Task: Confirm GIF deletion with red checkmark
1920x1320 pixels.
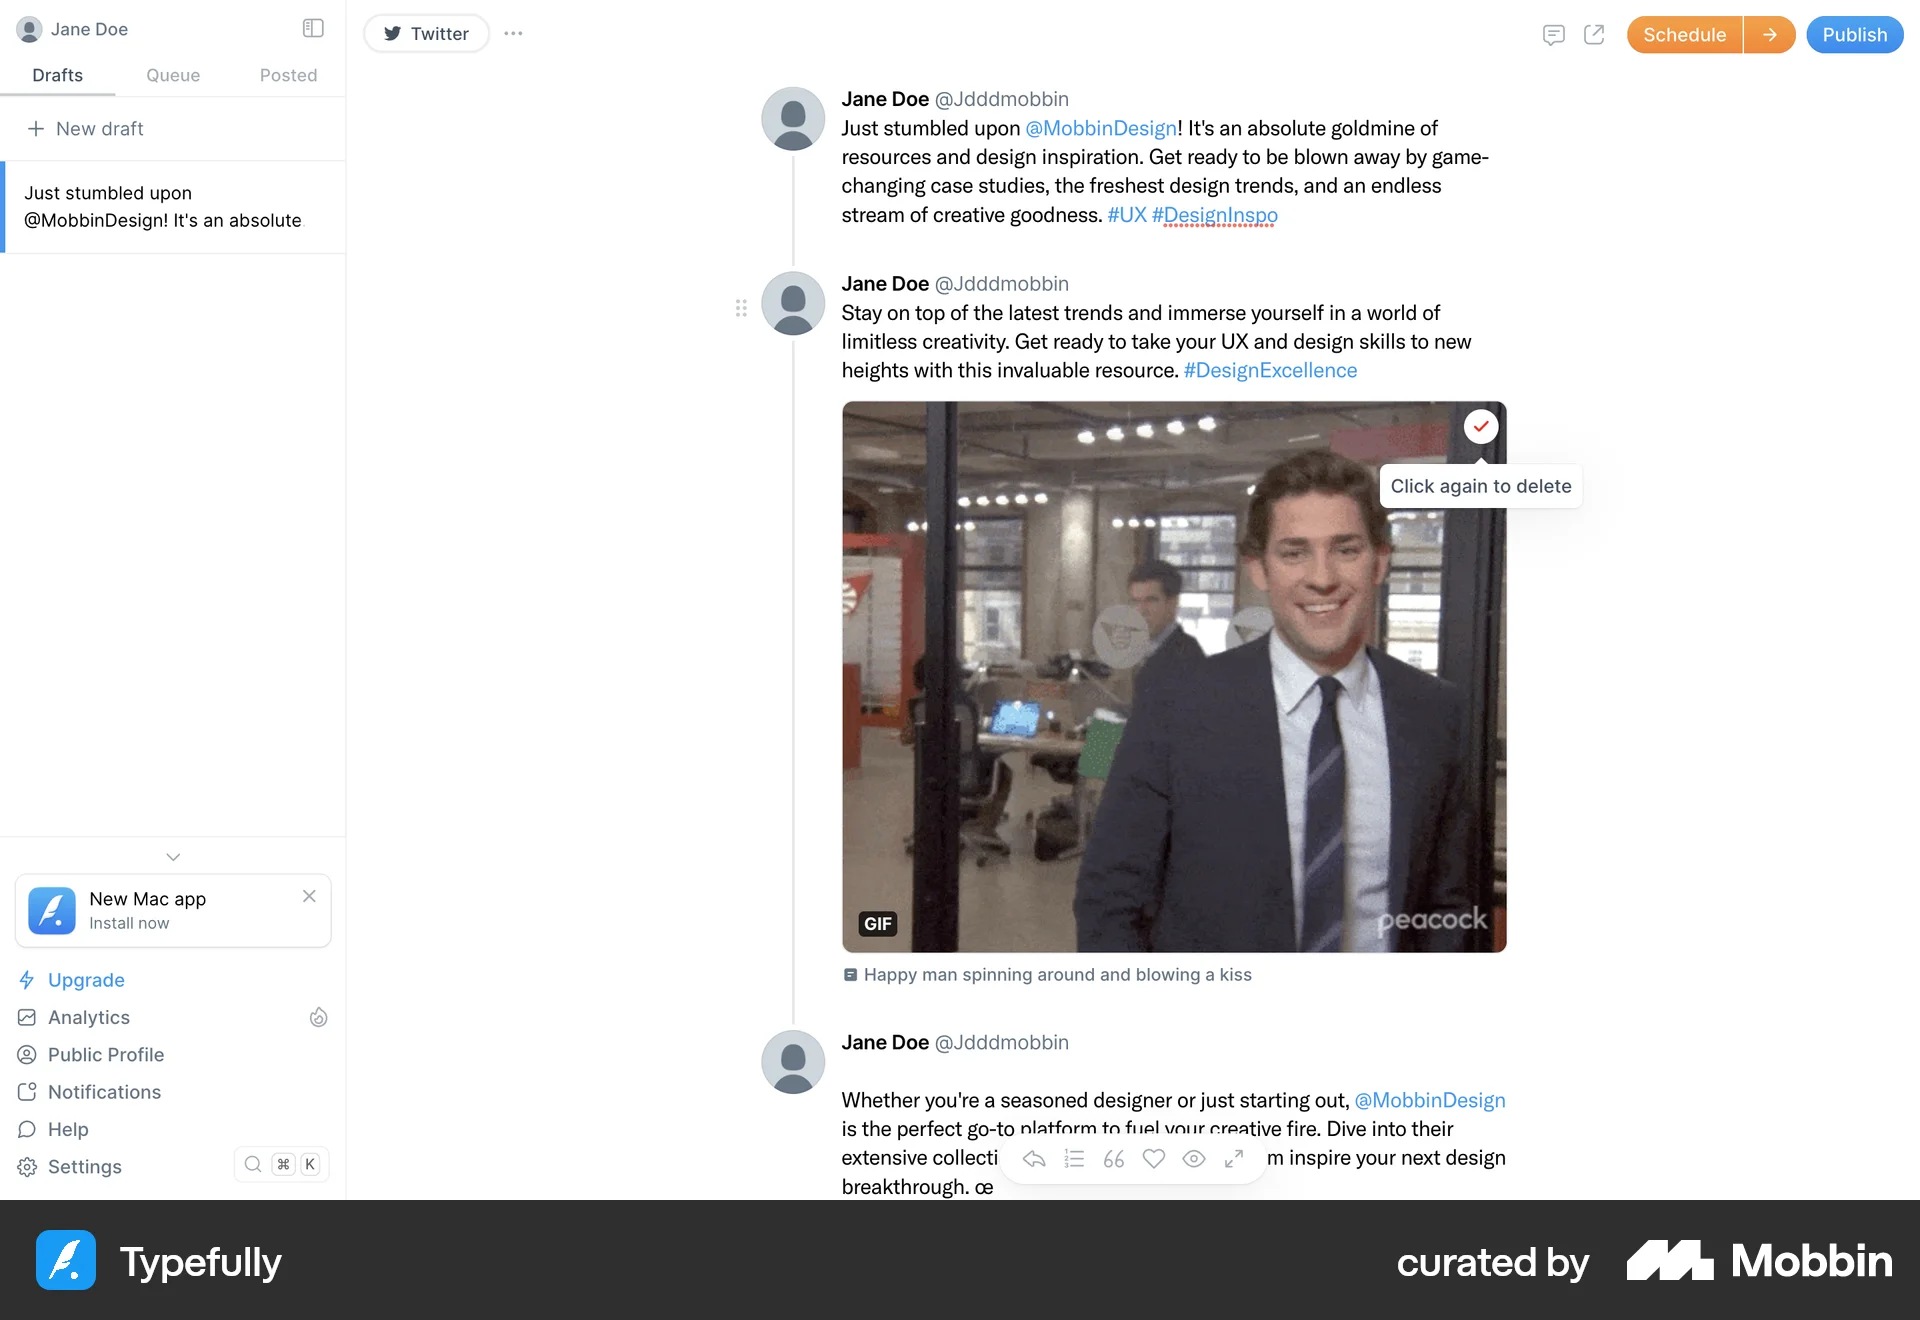Action: tap(1481, 426)
